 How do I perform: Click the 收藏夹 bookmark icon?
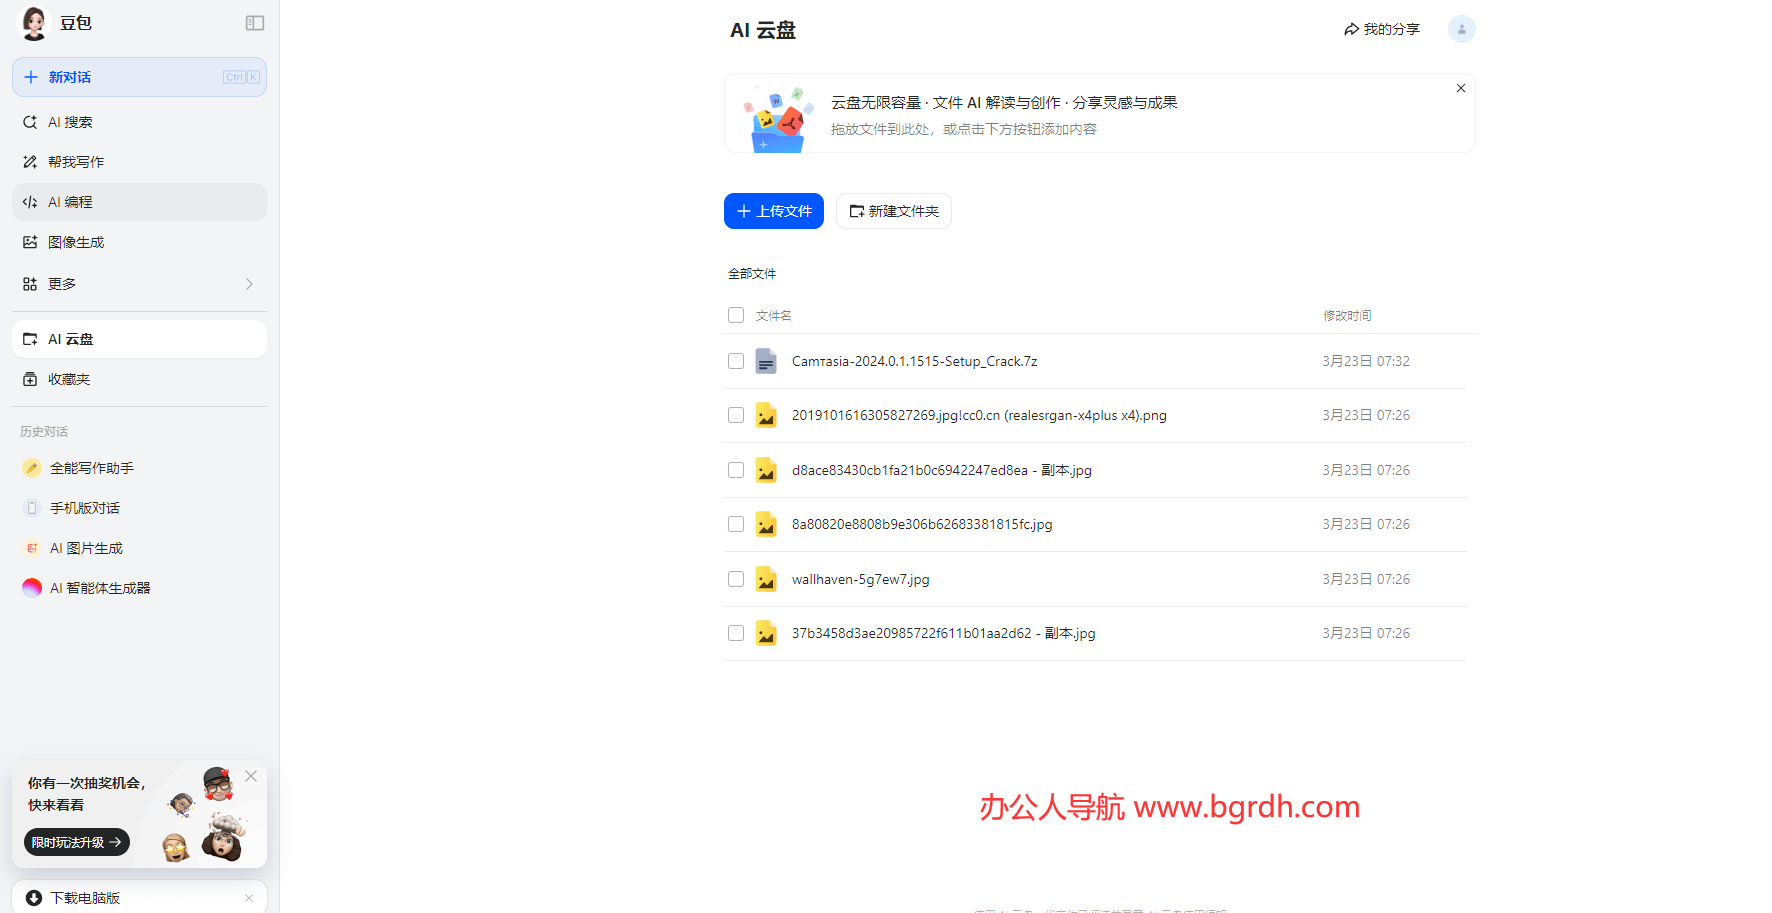30,379
